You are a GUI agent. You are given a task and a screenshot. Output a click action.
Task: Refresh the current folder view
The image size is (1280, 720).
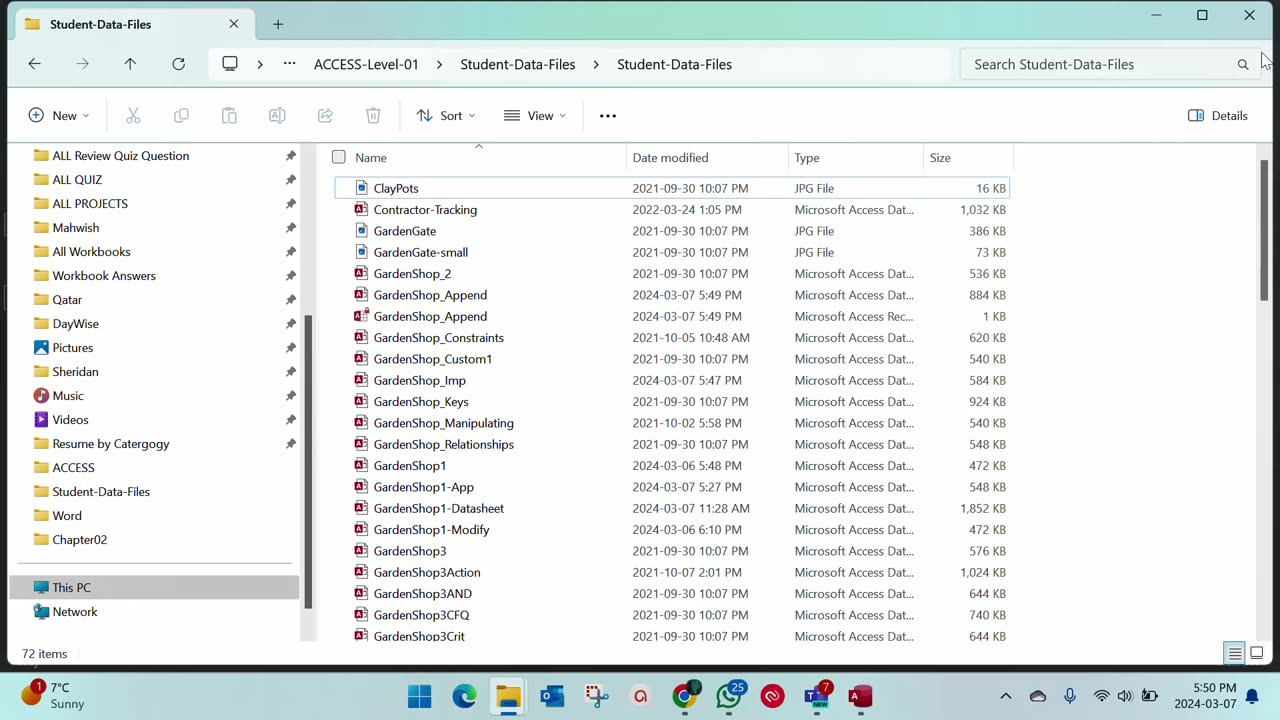(x=178, y=64)
